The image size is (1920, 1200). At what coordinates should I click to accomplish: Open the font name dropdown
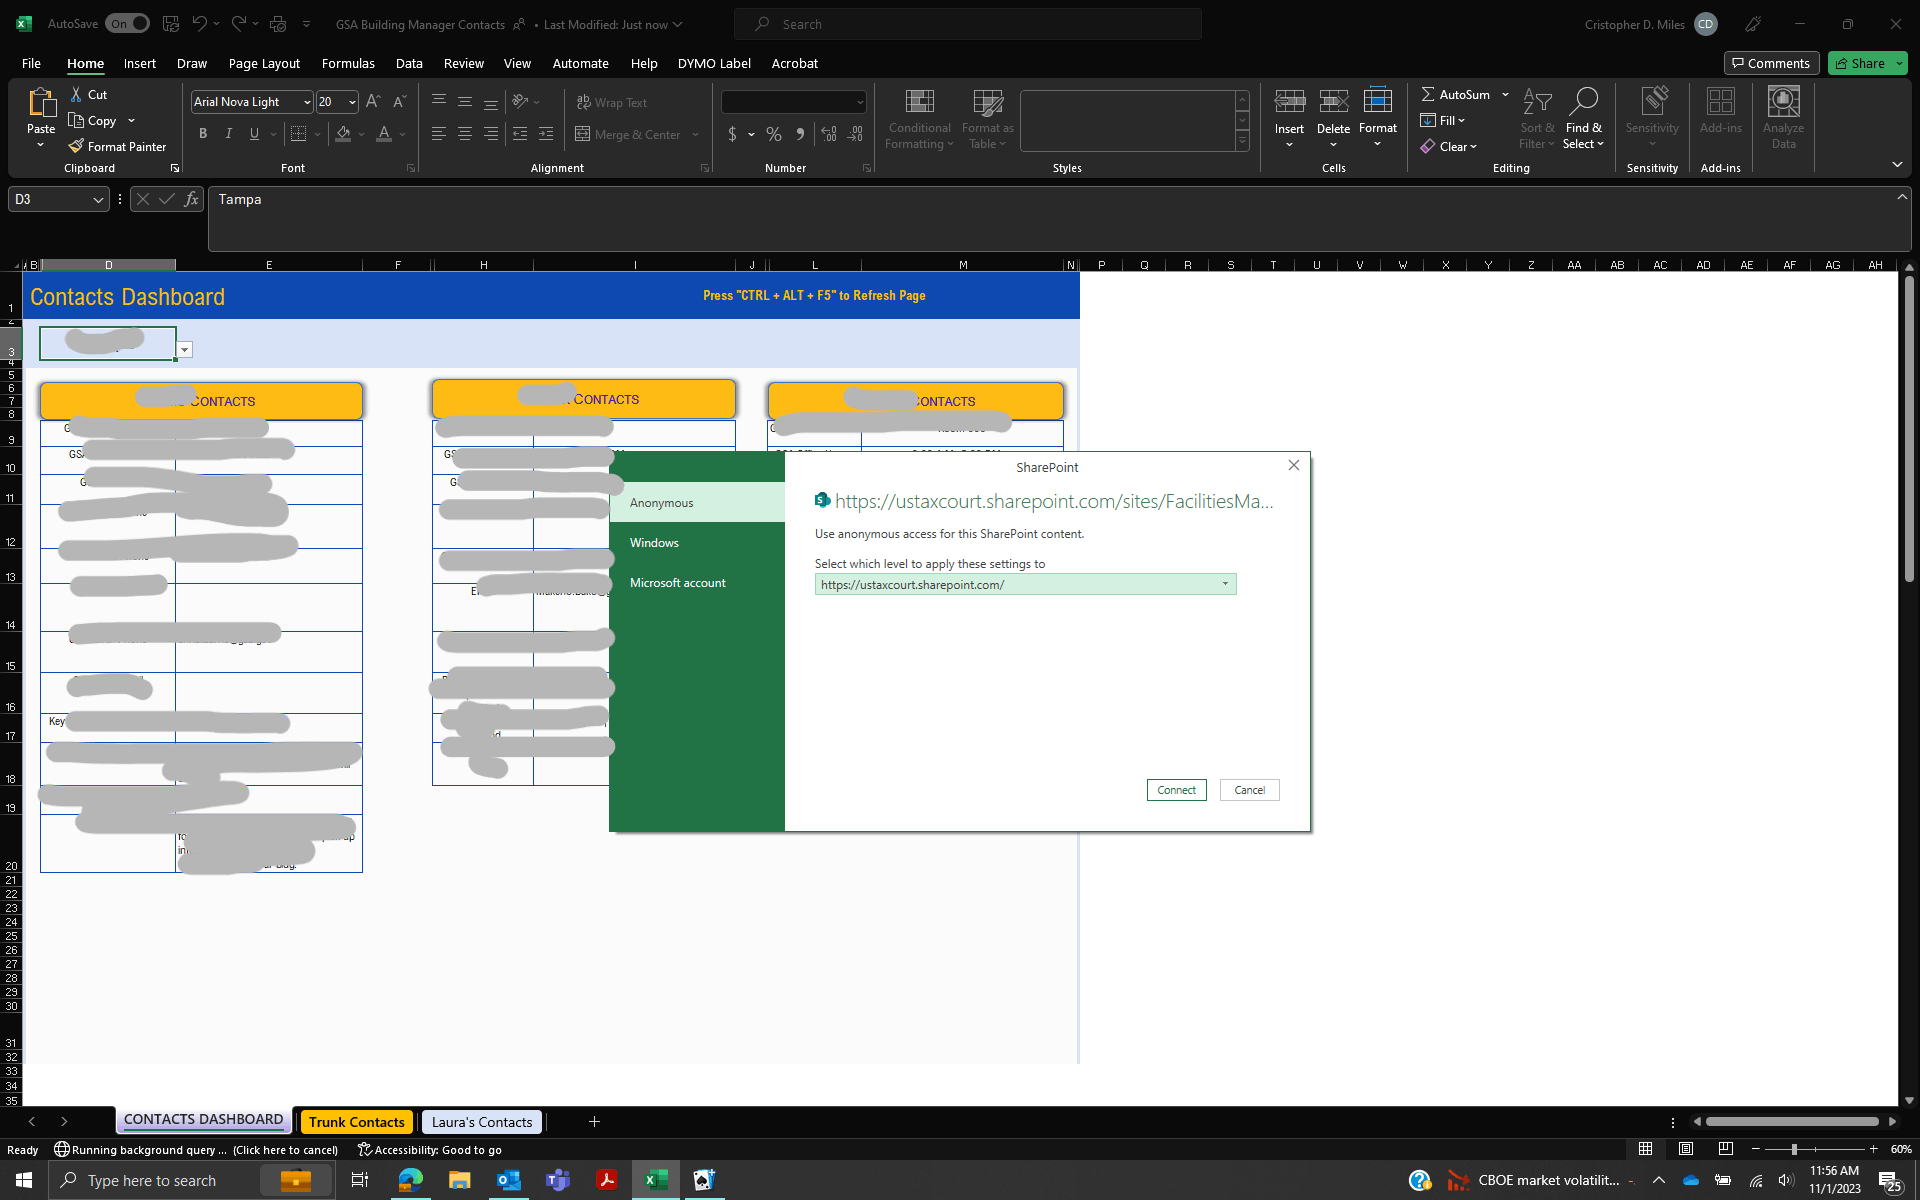point(305,101)
